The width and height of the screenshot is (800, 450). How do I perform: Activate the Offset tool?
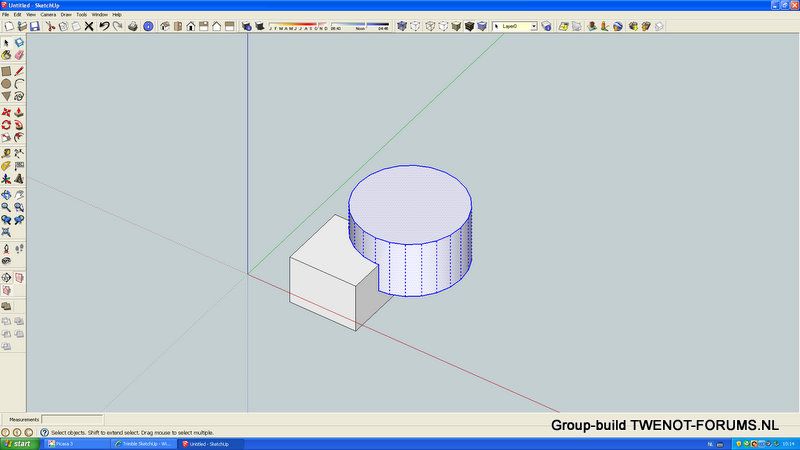19,137
